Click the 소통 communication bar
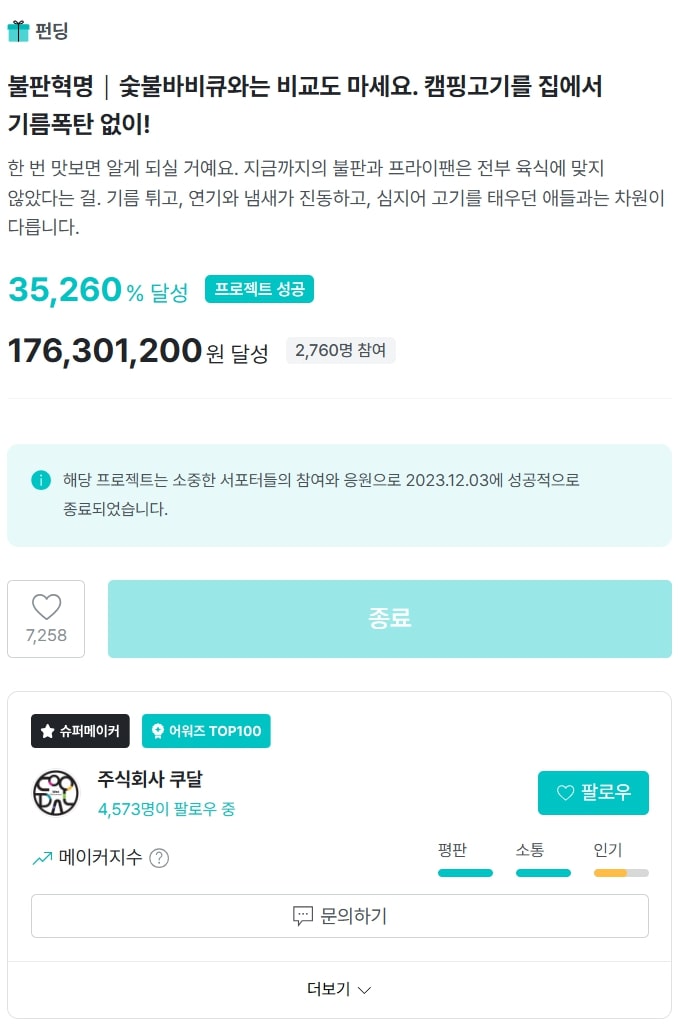682x1028 pixels. tap(543, 872)
